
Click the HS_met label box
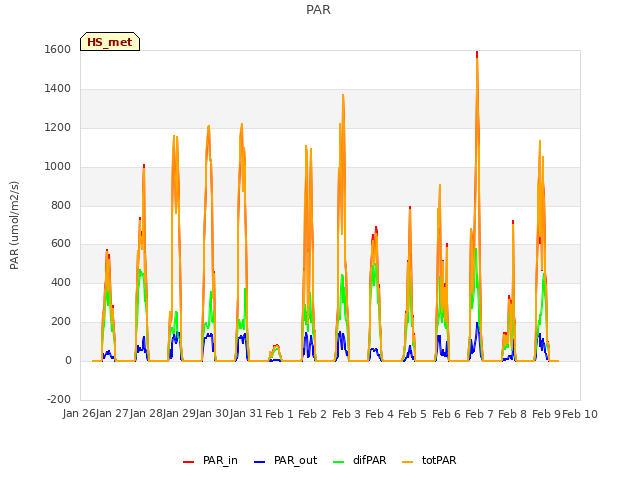click(x=110, y=42)
